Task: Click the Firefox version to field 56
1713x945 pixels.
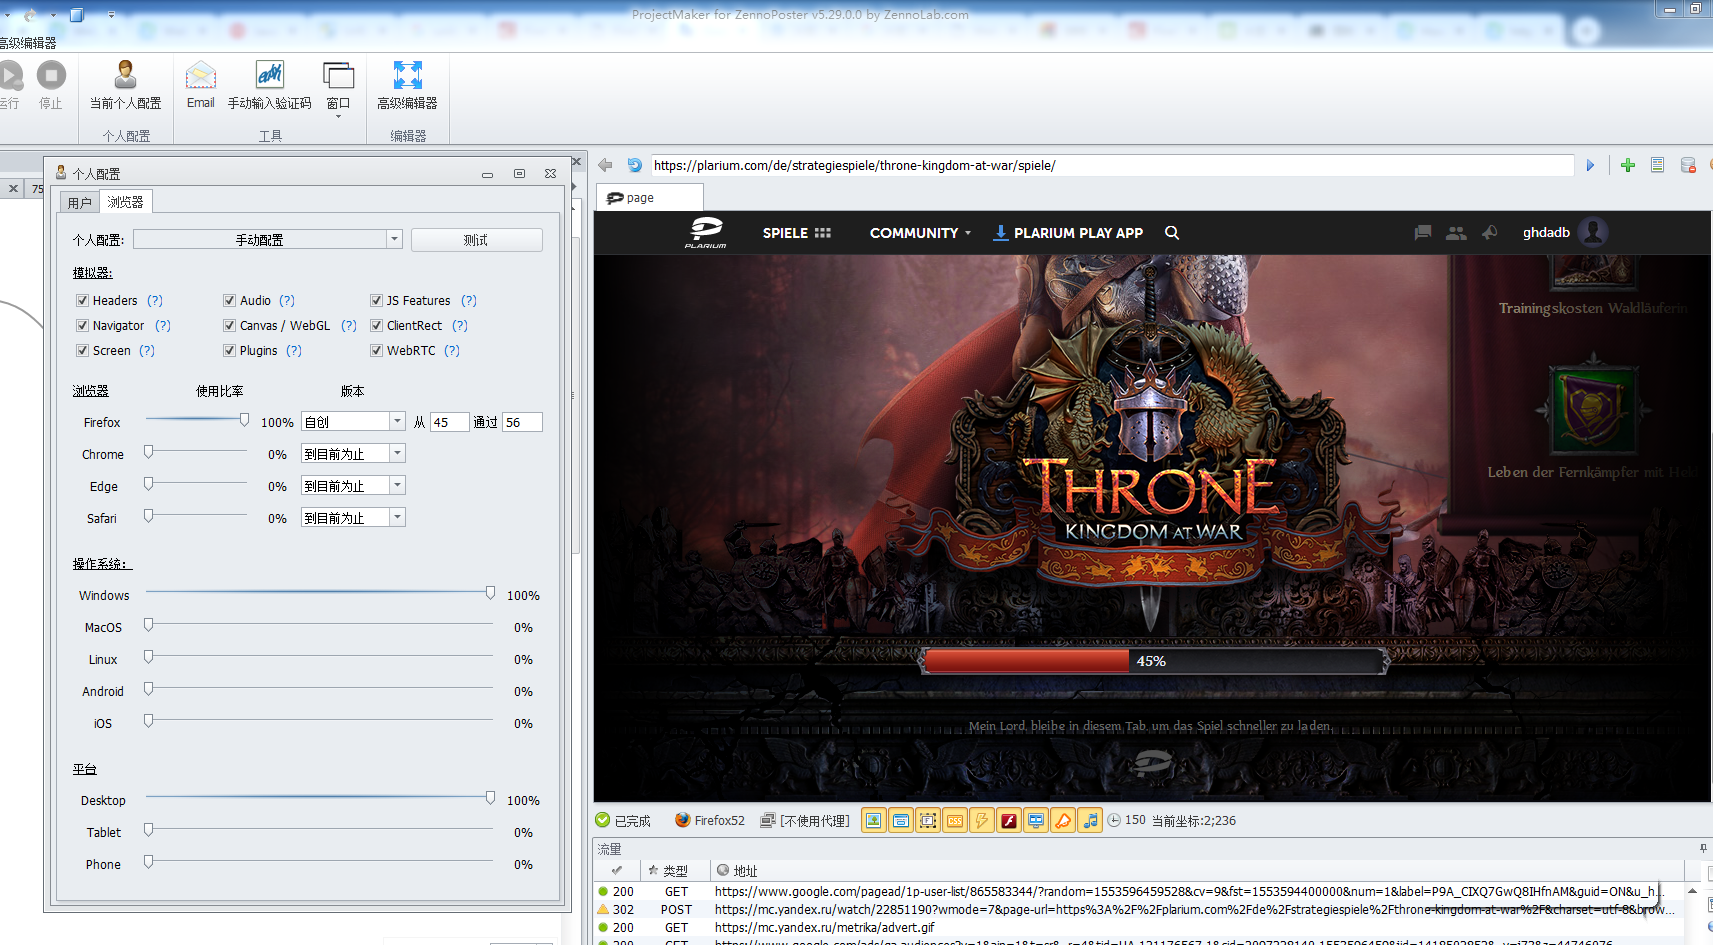Action: (522, 422)
